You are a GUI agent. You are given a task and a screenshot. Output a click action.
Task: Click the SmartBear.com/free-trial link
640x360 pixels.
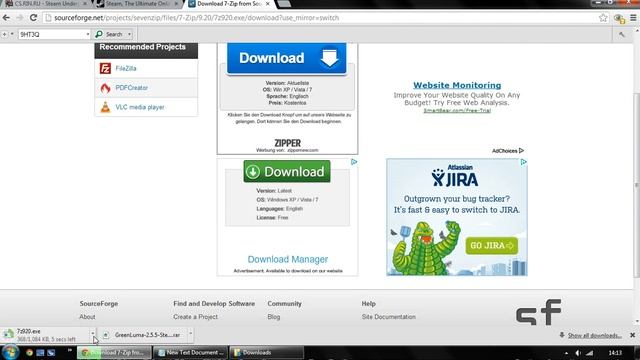[x=457, y=111]
